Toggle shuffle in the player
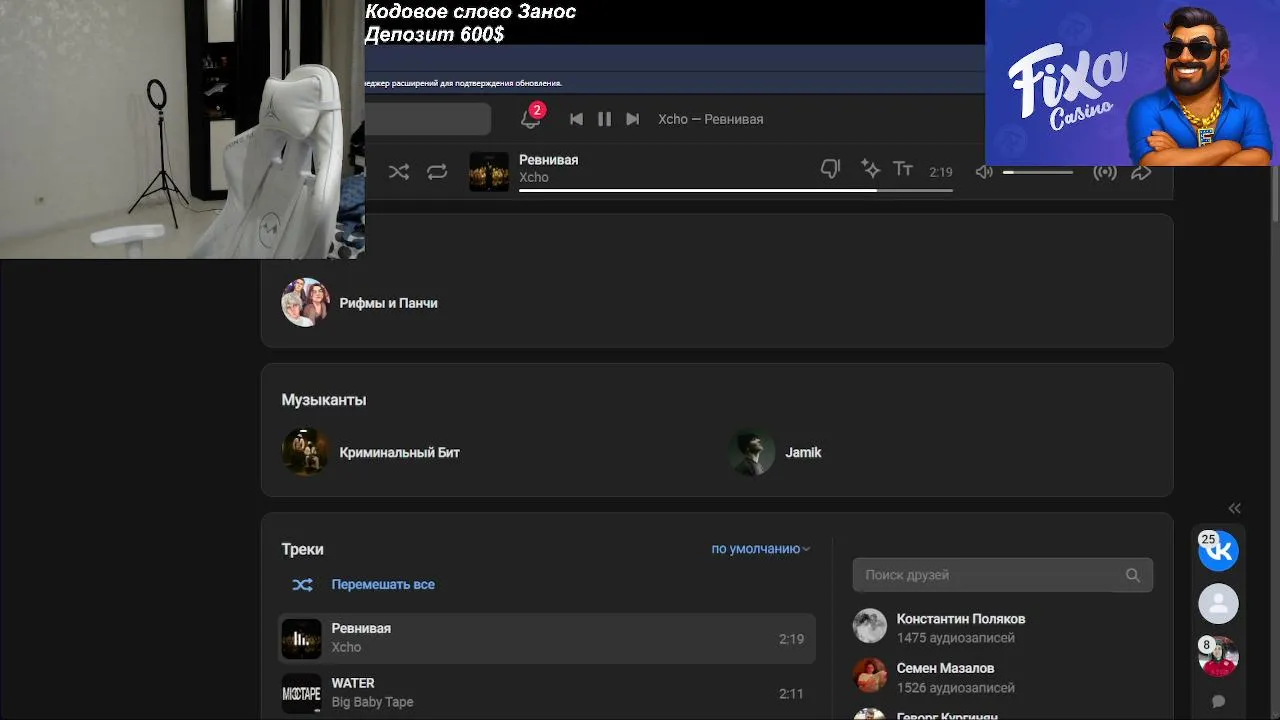Image resolution: width=1280 pixels, height=720 pixels. pyautogui.click(x=399, y=172)
